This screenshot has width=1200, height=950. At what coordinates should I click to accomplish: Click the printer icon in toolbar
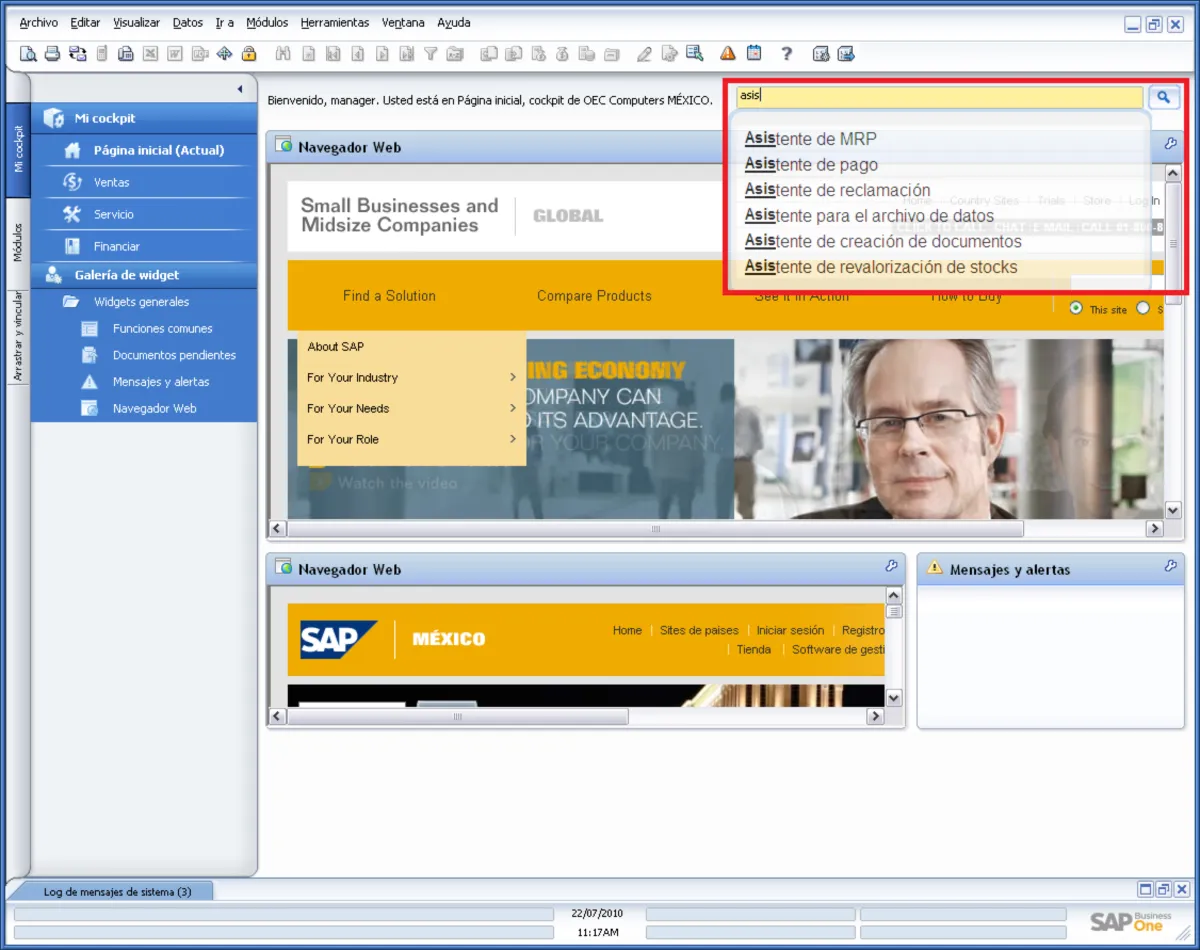[x=52, y=54]
